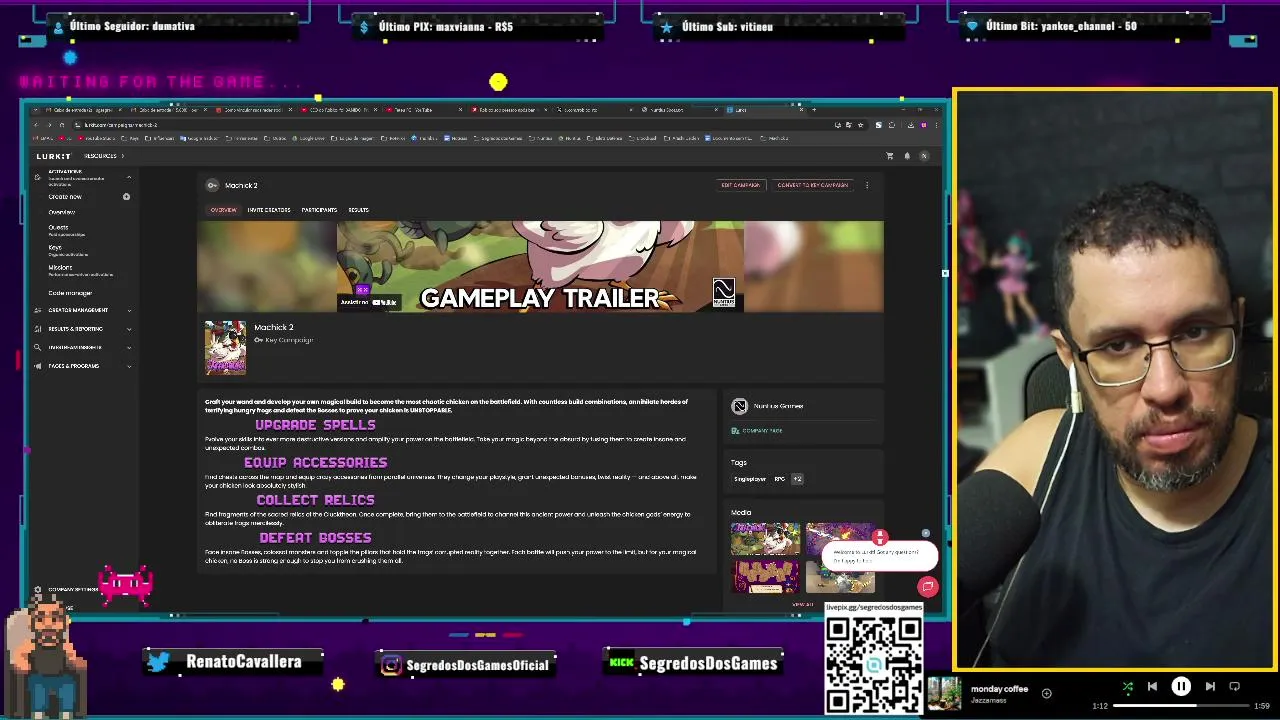Click the browser back arrow
The width and height of the screenshot is (1280, 720).
[x=36, y=125]
